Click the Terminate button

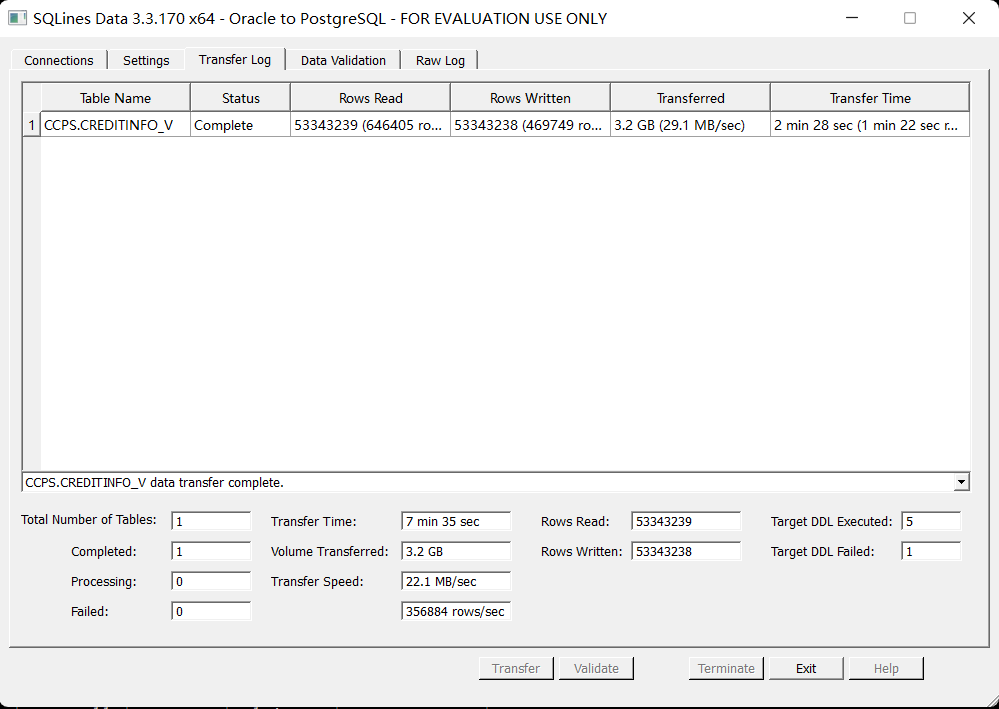click(726, 668)
